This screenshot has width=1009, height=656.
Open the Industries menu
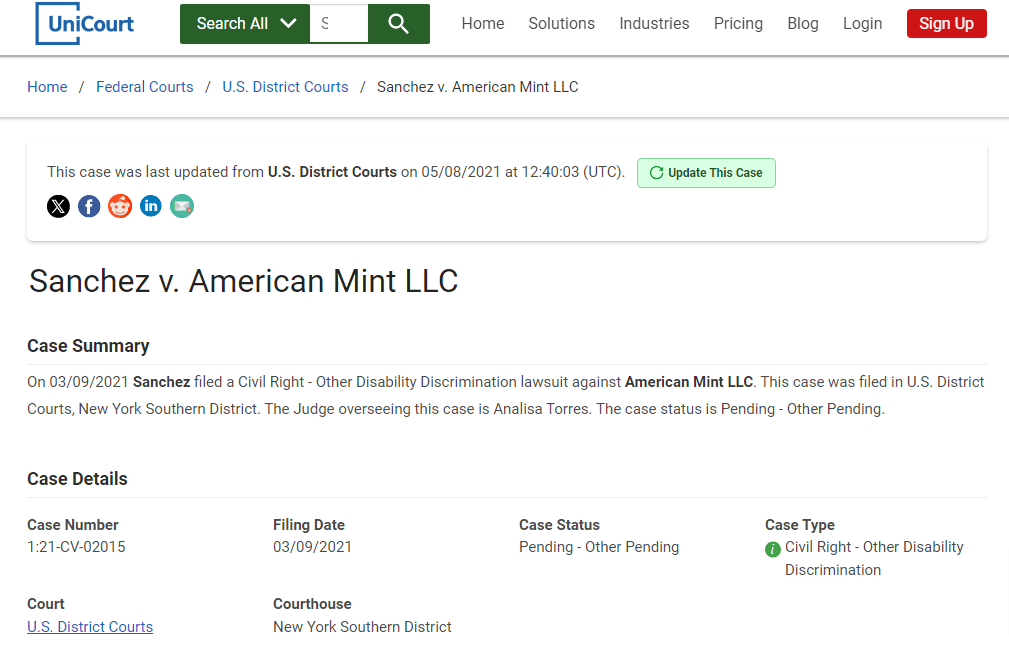click(x=654, y=24)
